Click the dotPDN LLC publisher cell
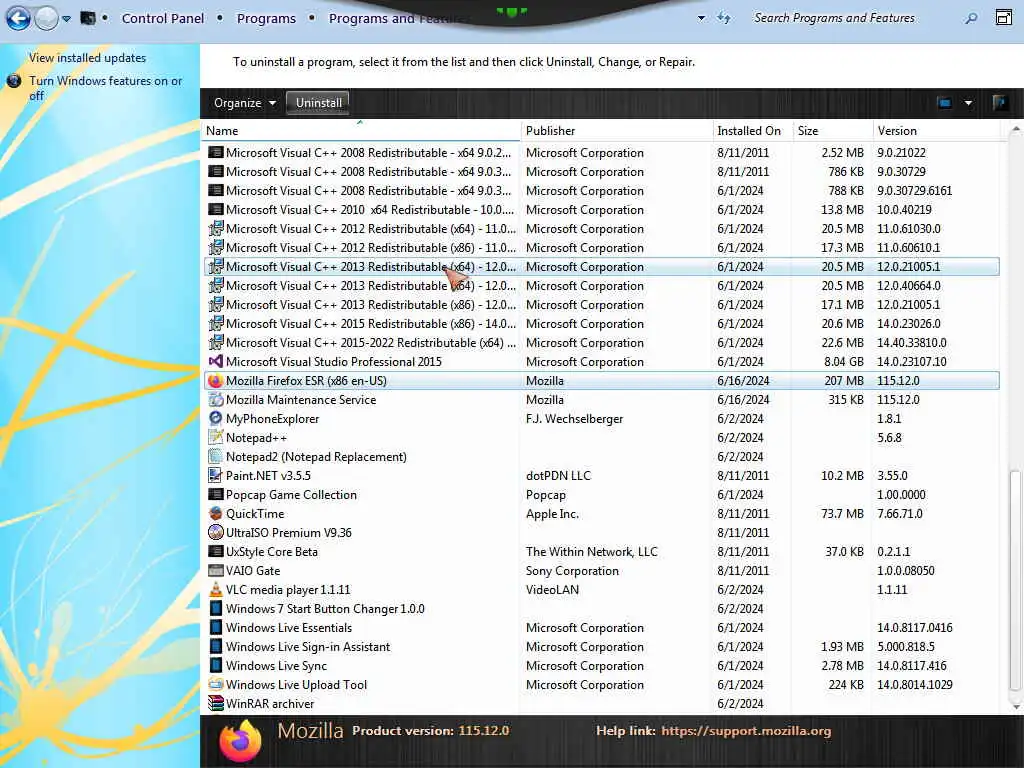The height and width of the screenshot is (768, 1024). [558, 475]
